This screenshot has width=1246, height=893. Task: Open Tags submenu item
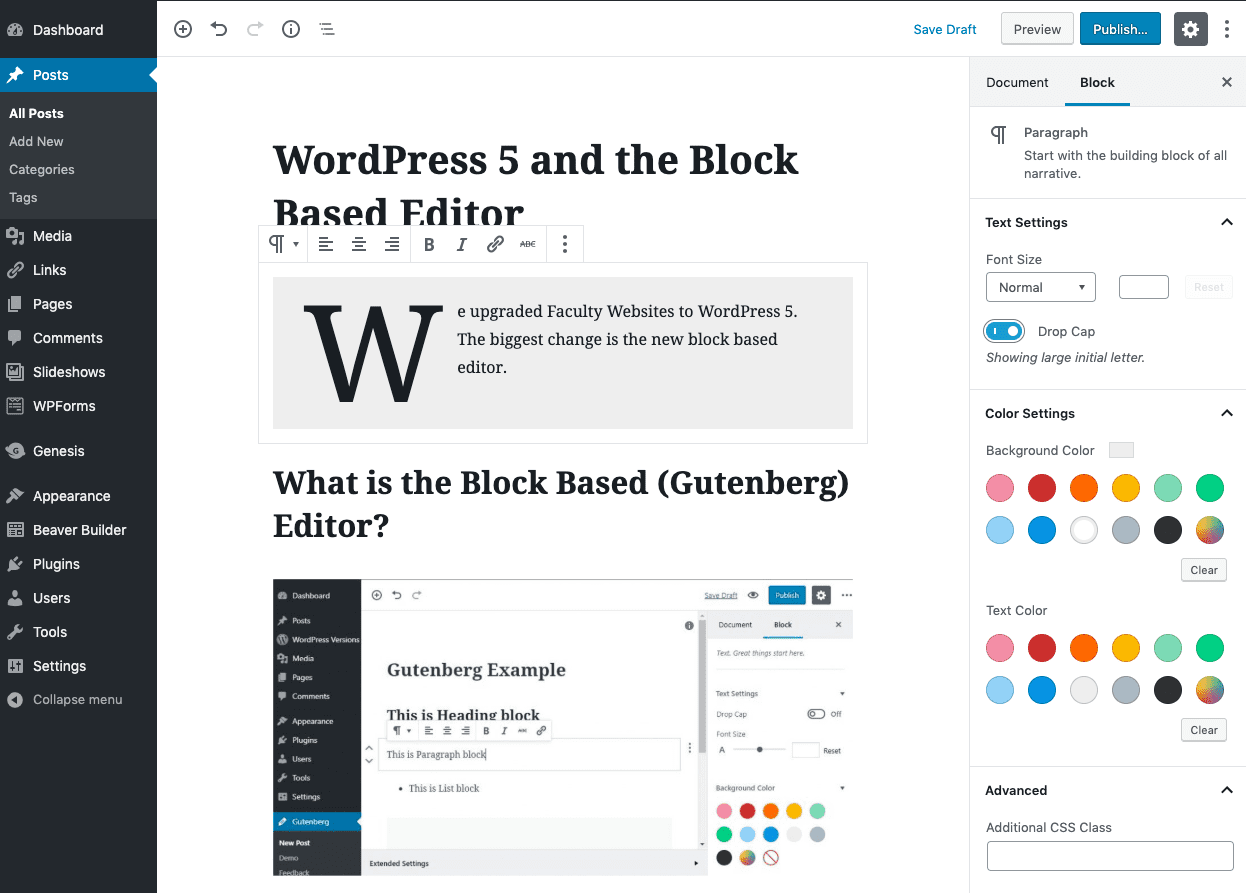[23, 197]
